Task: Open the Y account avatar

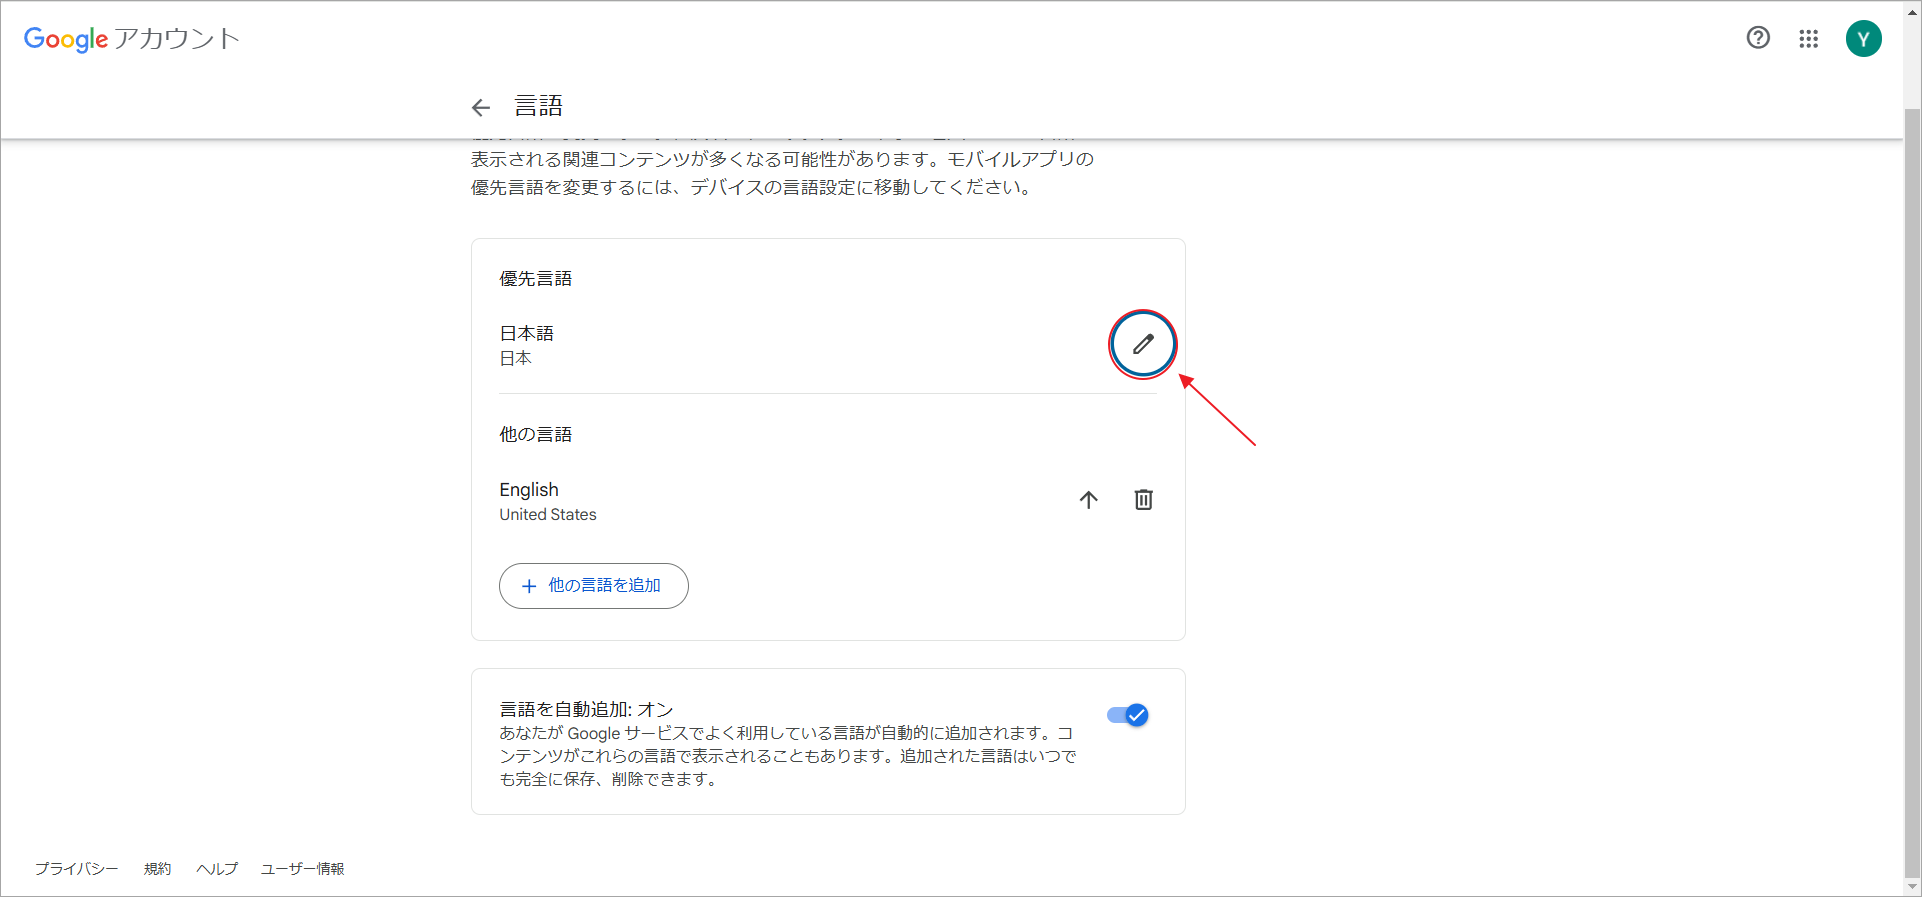Action: tap(1864, 39)
